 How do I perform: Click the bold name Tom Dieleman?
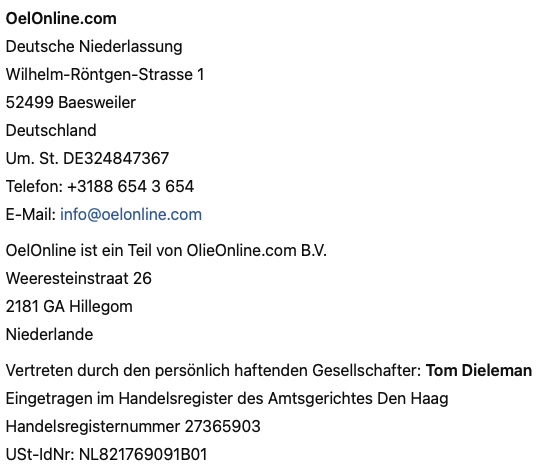point(479,370)
